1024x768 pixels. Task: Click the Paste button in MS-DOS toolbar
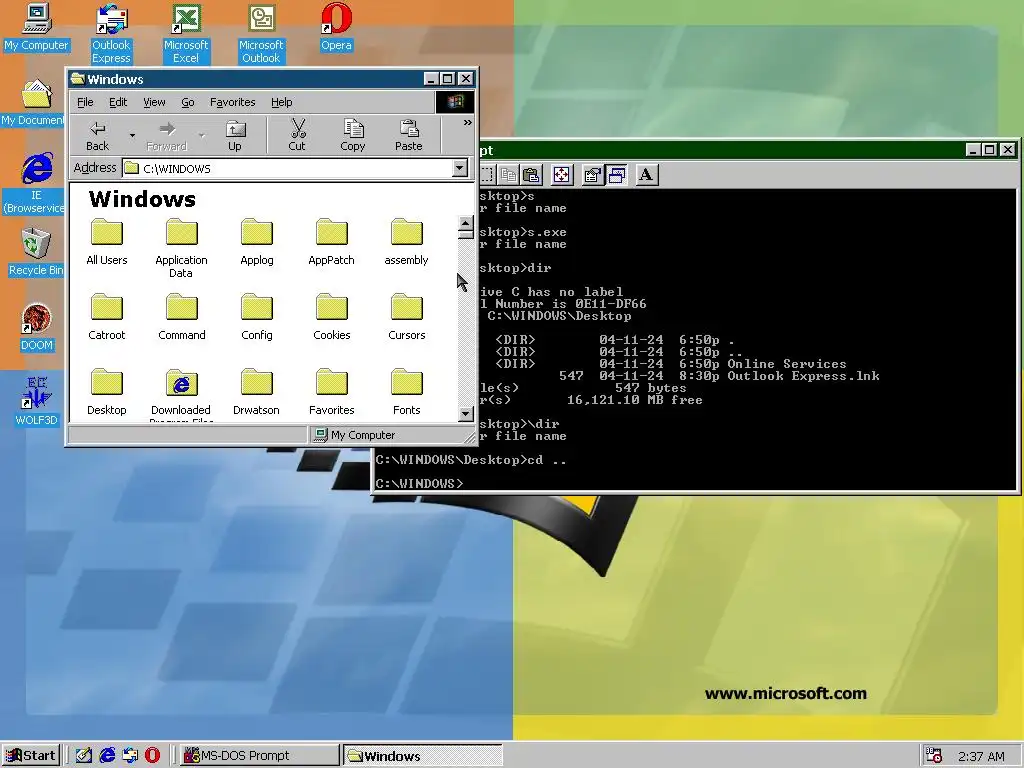tap(532, 174)
